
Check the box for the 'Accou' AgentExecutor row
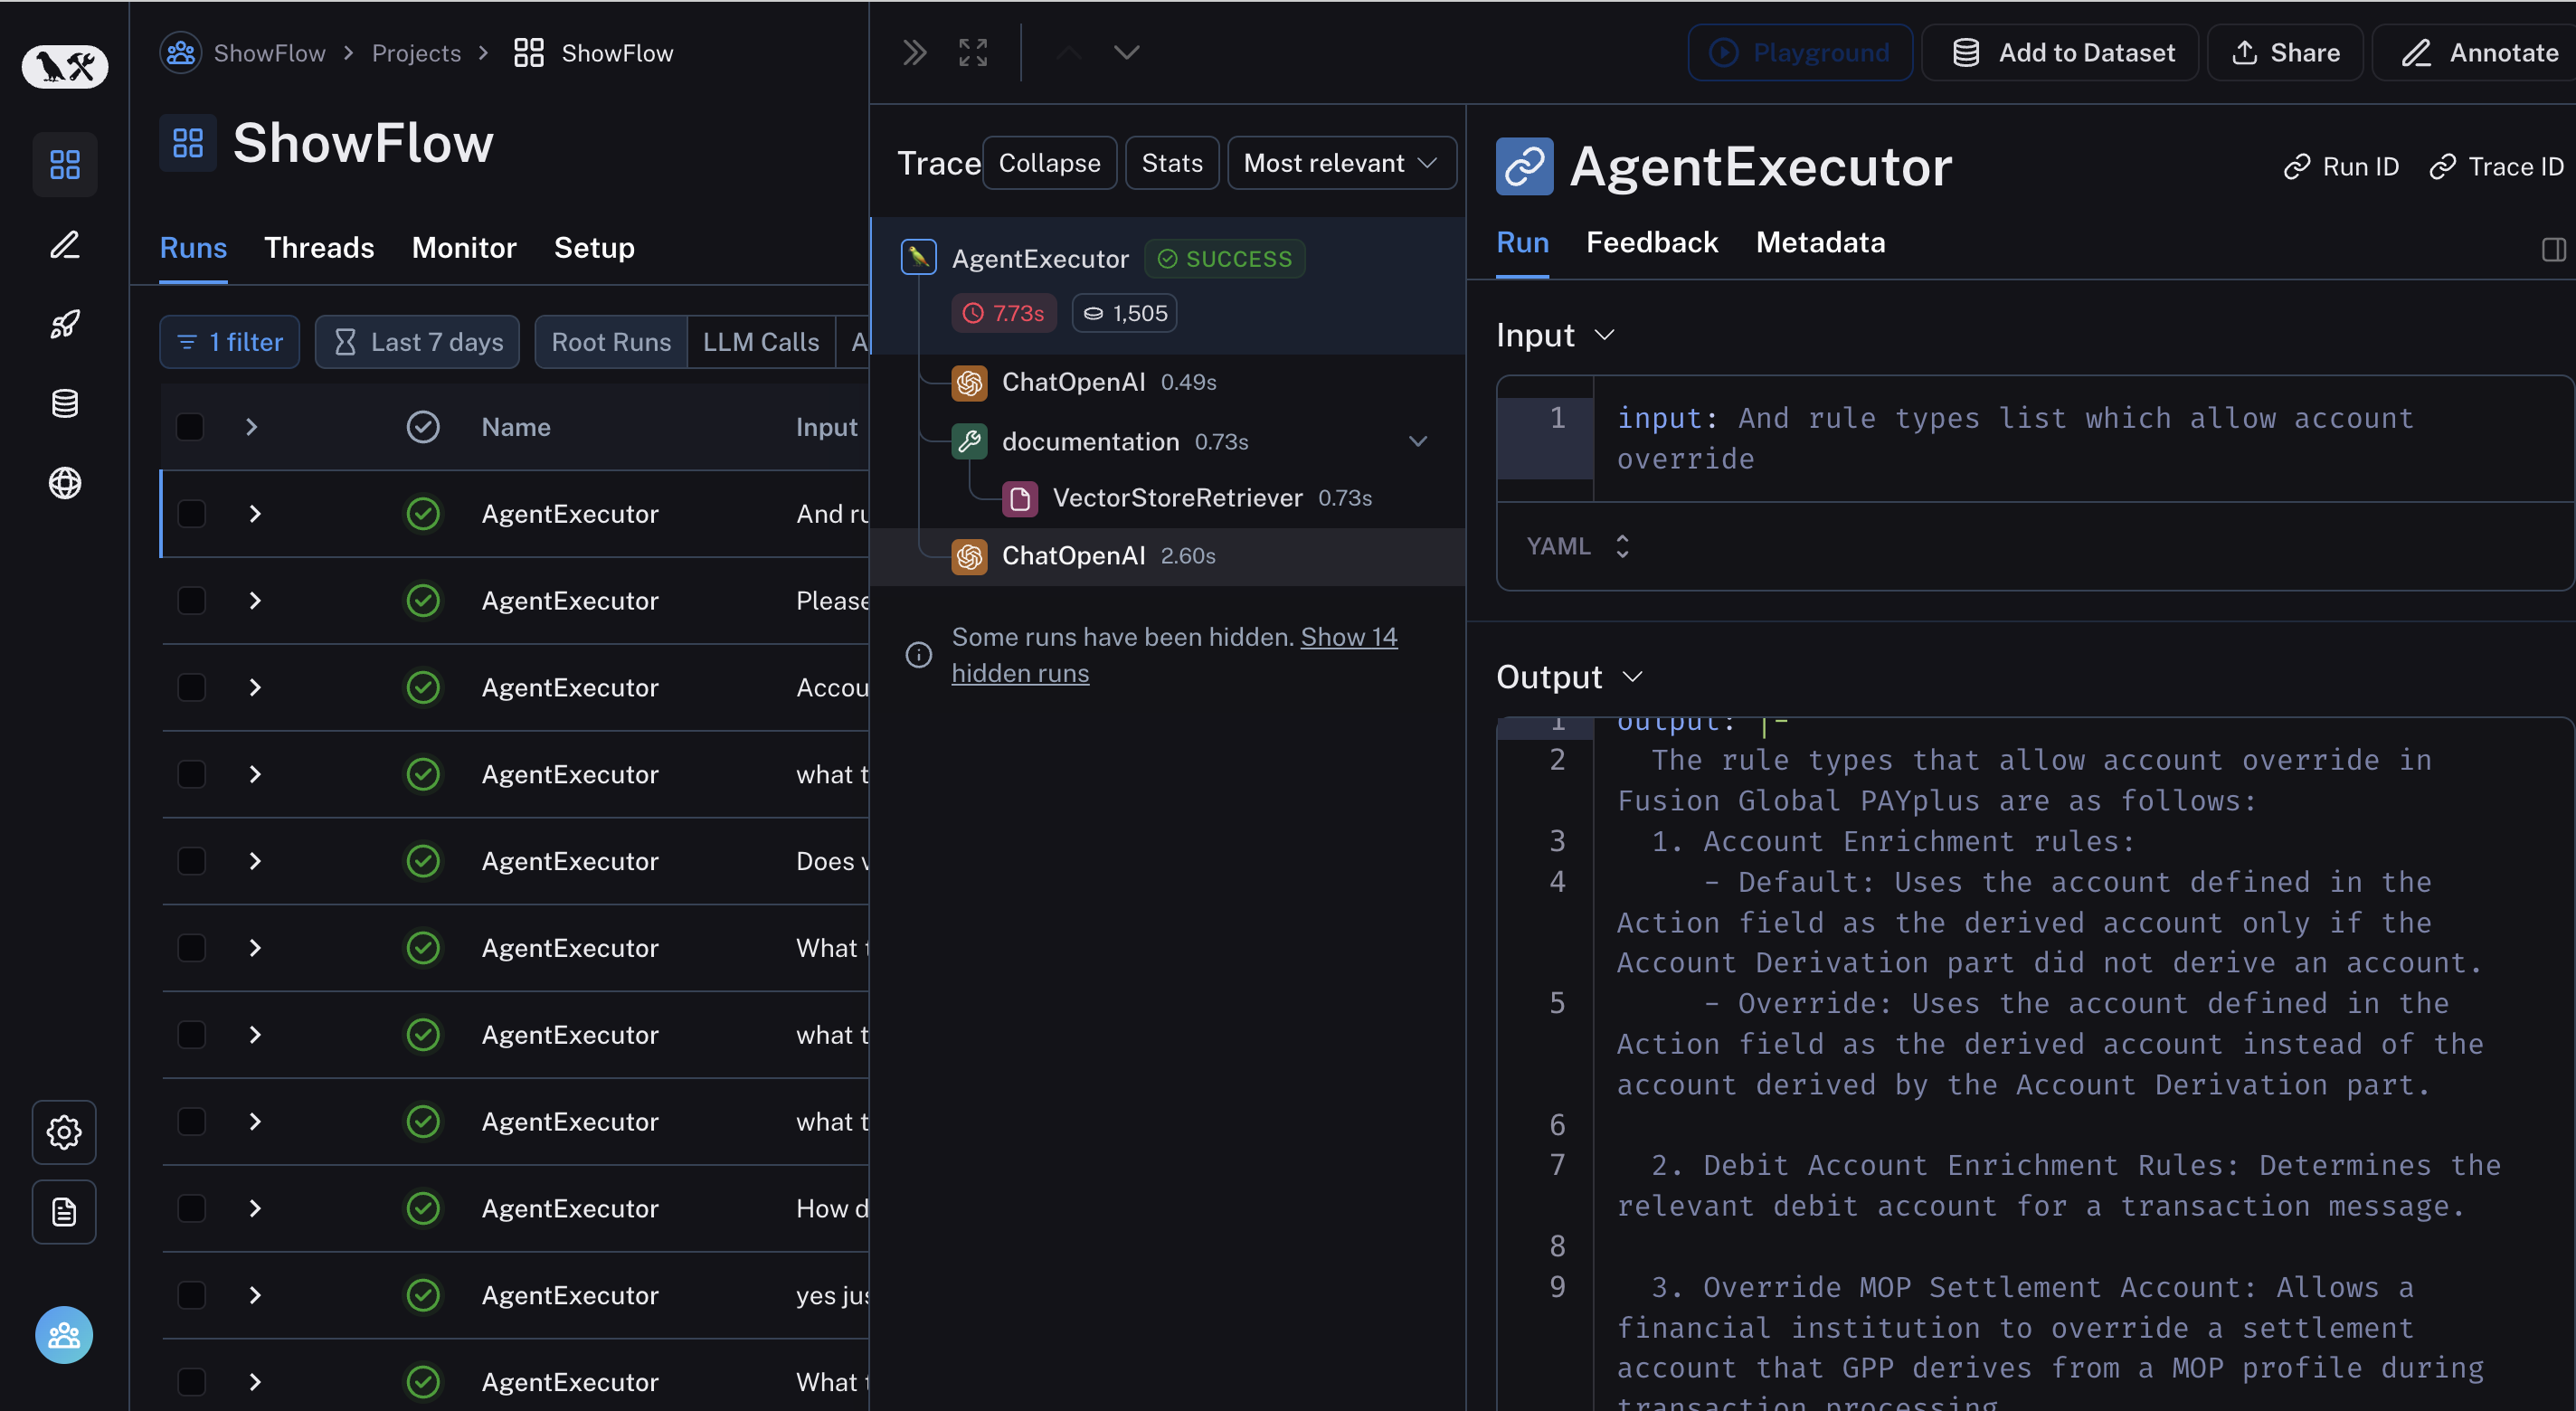tap(190, 688)
